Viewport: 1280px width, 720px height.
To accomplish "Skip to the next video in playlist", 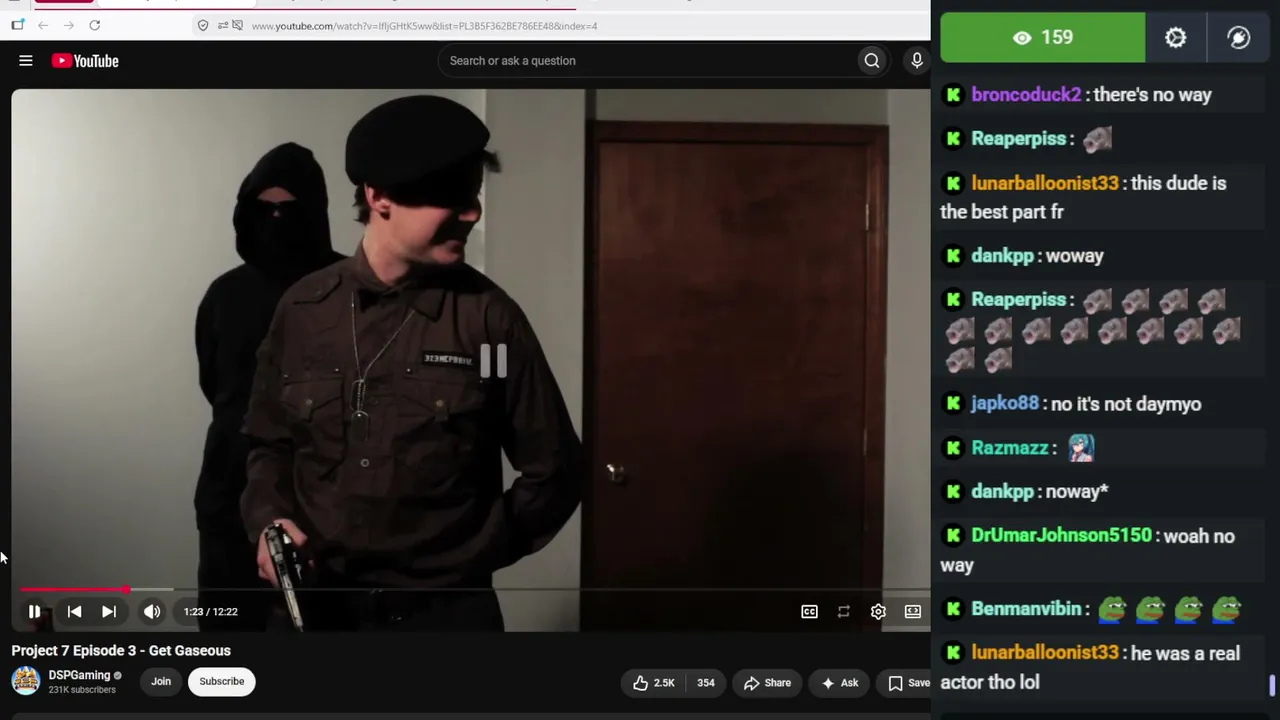I will pos(109,611).
